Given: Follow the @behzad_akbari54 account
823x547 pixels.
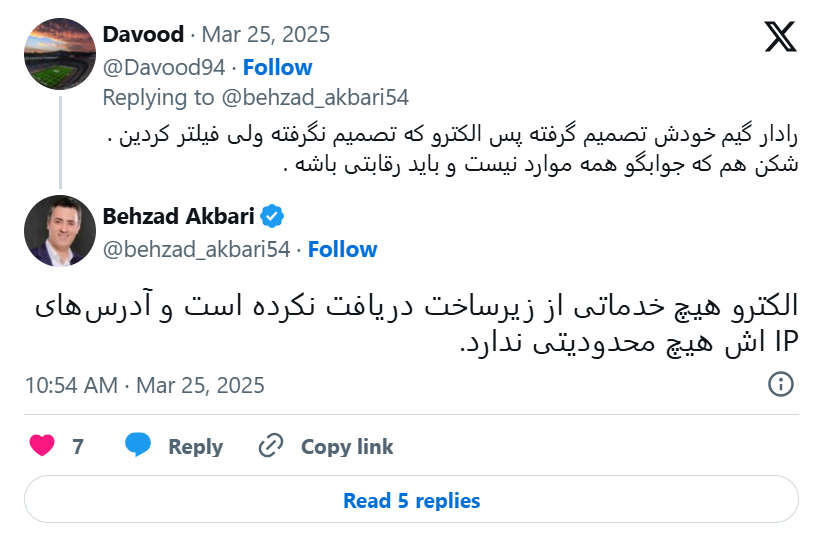Looking at the screenshot, I should click(342, 249).
